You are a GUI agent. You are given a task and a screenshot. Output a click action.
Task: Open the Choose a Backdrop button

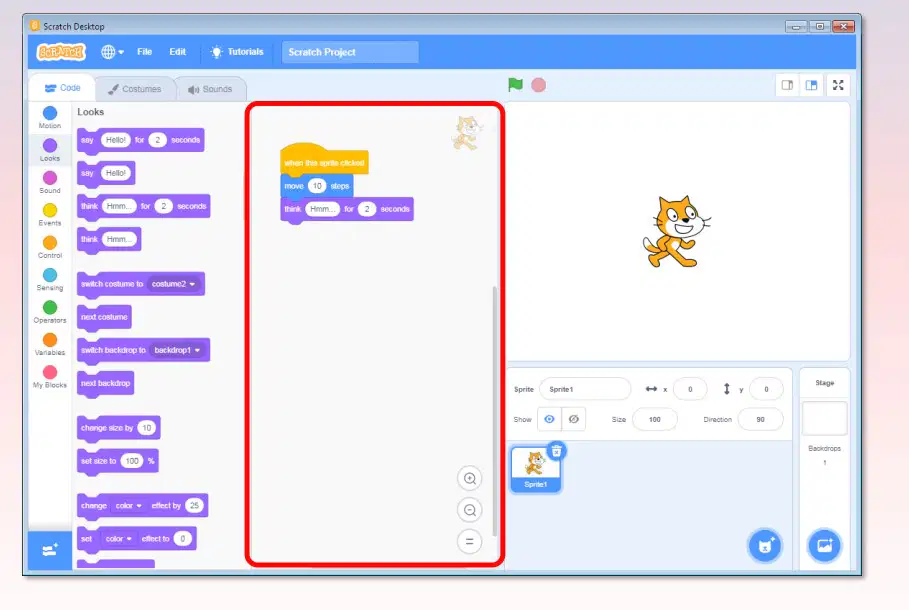click(x=824, y=545)
